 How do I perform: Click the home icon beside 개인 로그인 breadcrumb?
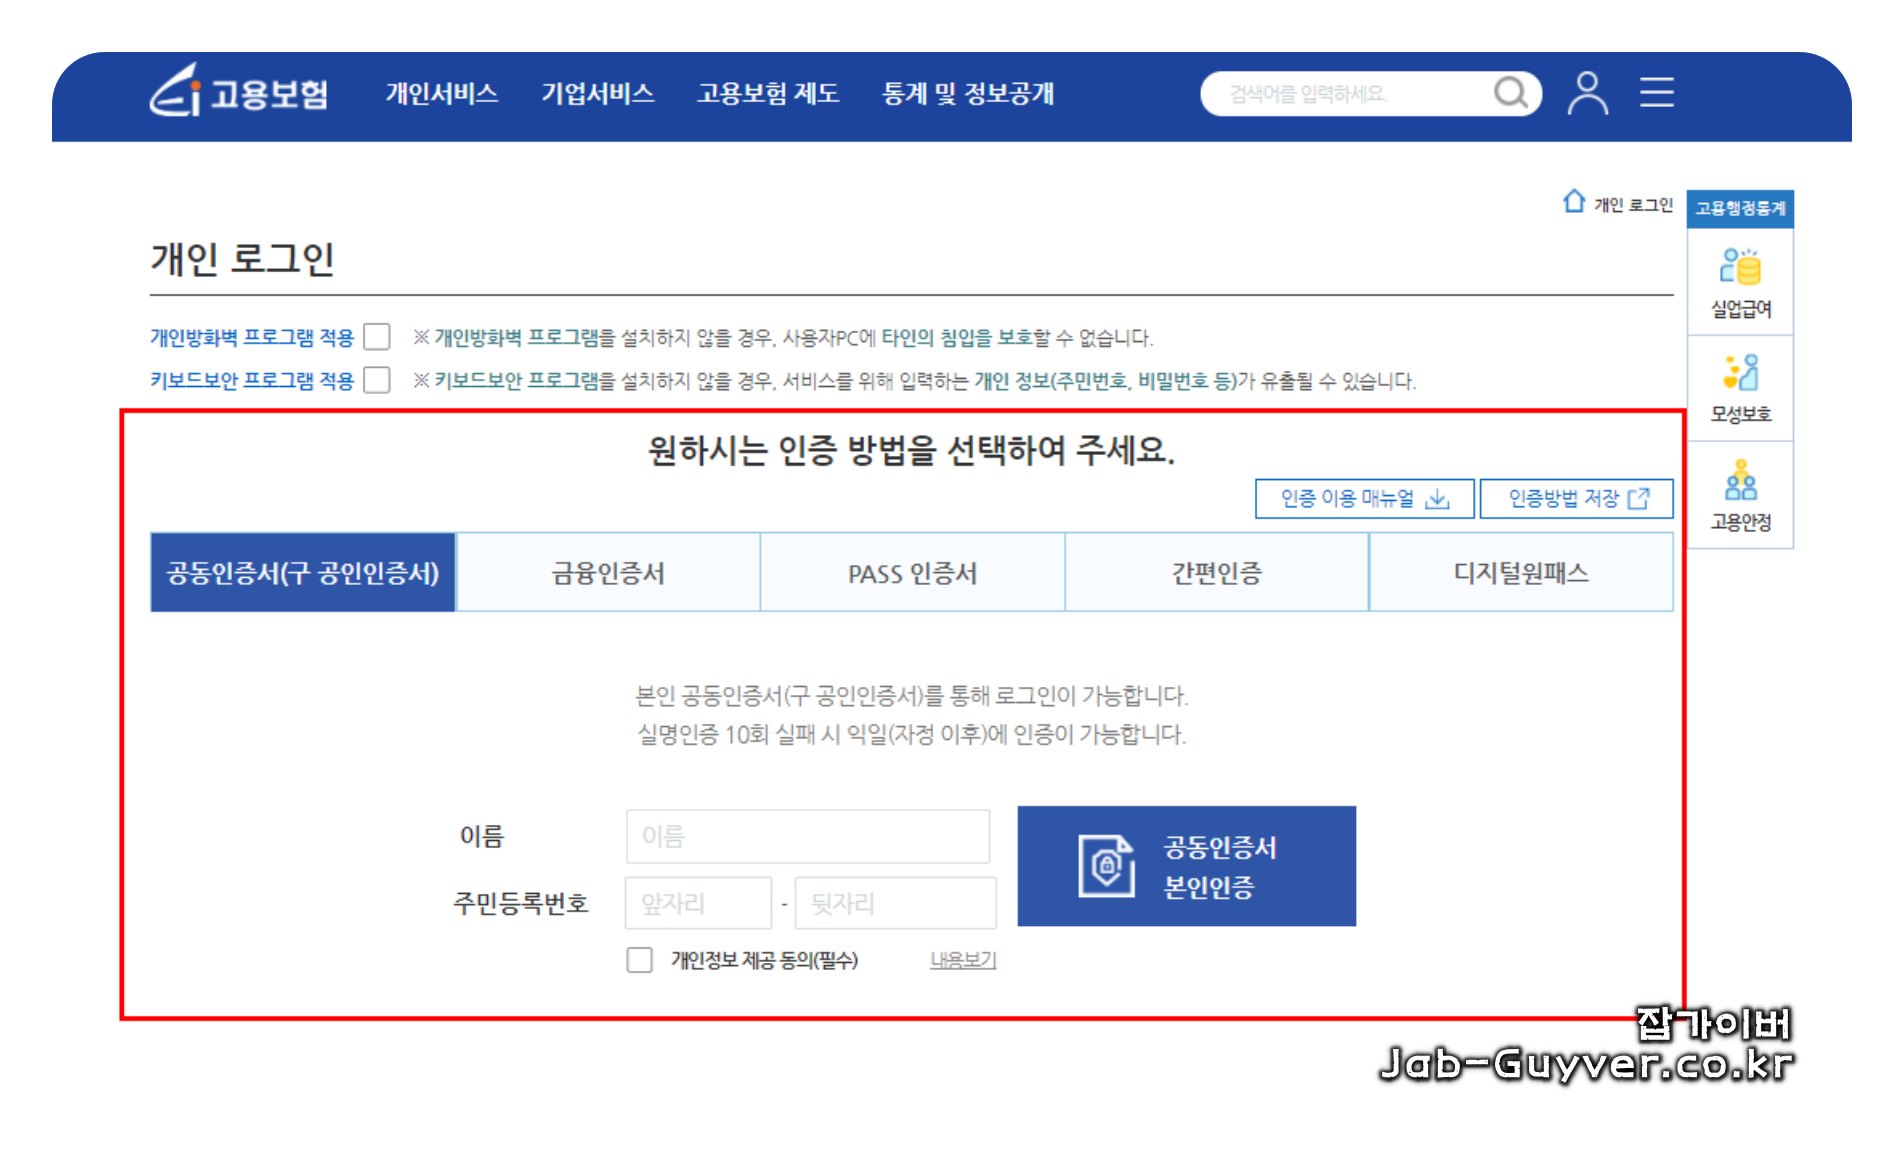[1575, 199]
